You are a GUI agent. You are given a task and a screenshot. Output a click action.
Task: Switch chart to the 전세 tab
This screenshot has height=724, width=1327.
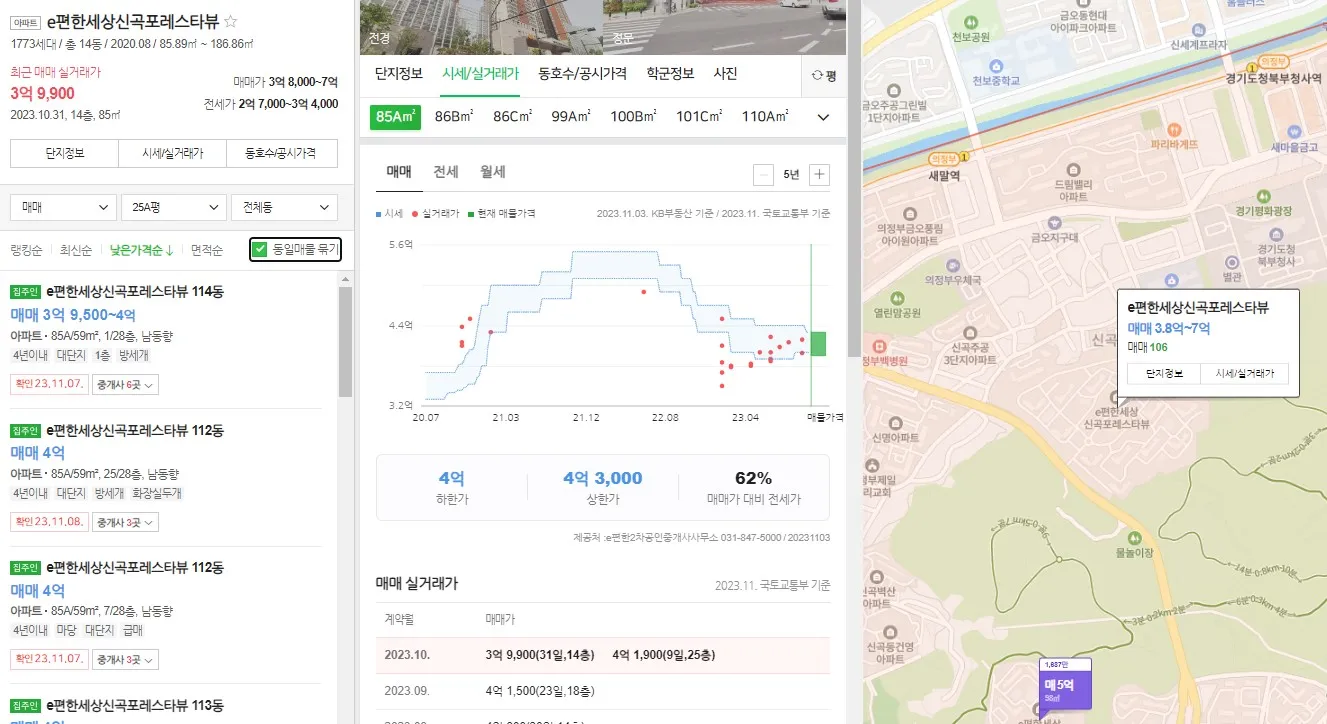[x=446, y=172]
